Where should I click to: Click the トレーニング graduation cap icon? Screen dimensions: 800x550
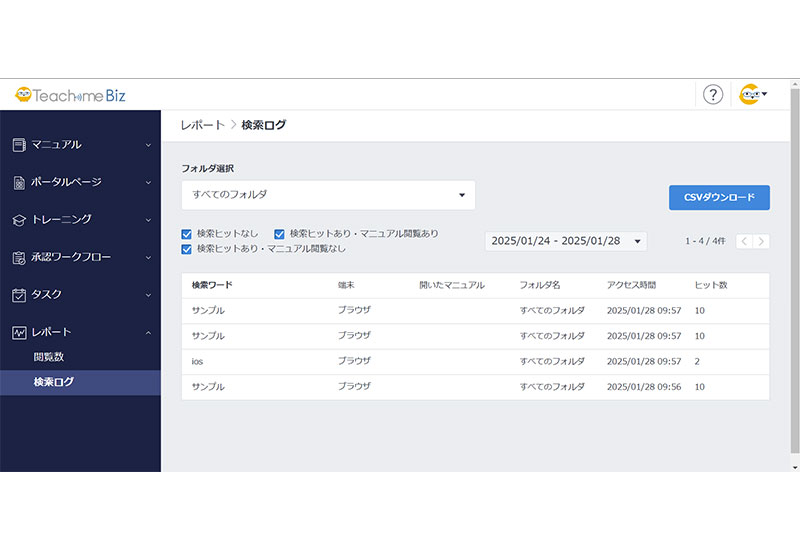(x=18, y=220)
